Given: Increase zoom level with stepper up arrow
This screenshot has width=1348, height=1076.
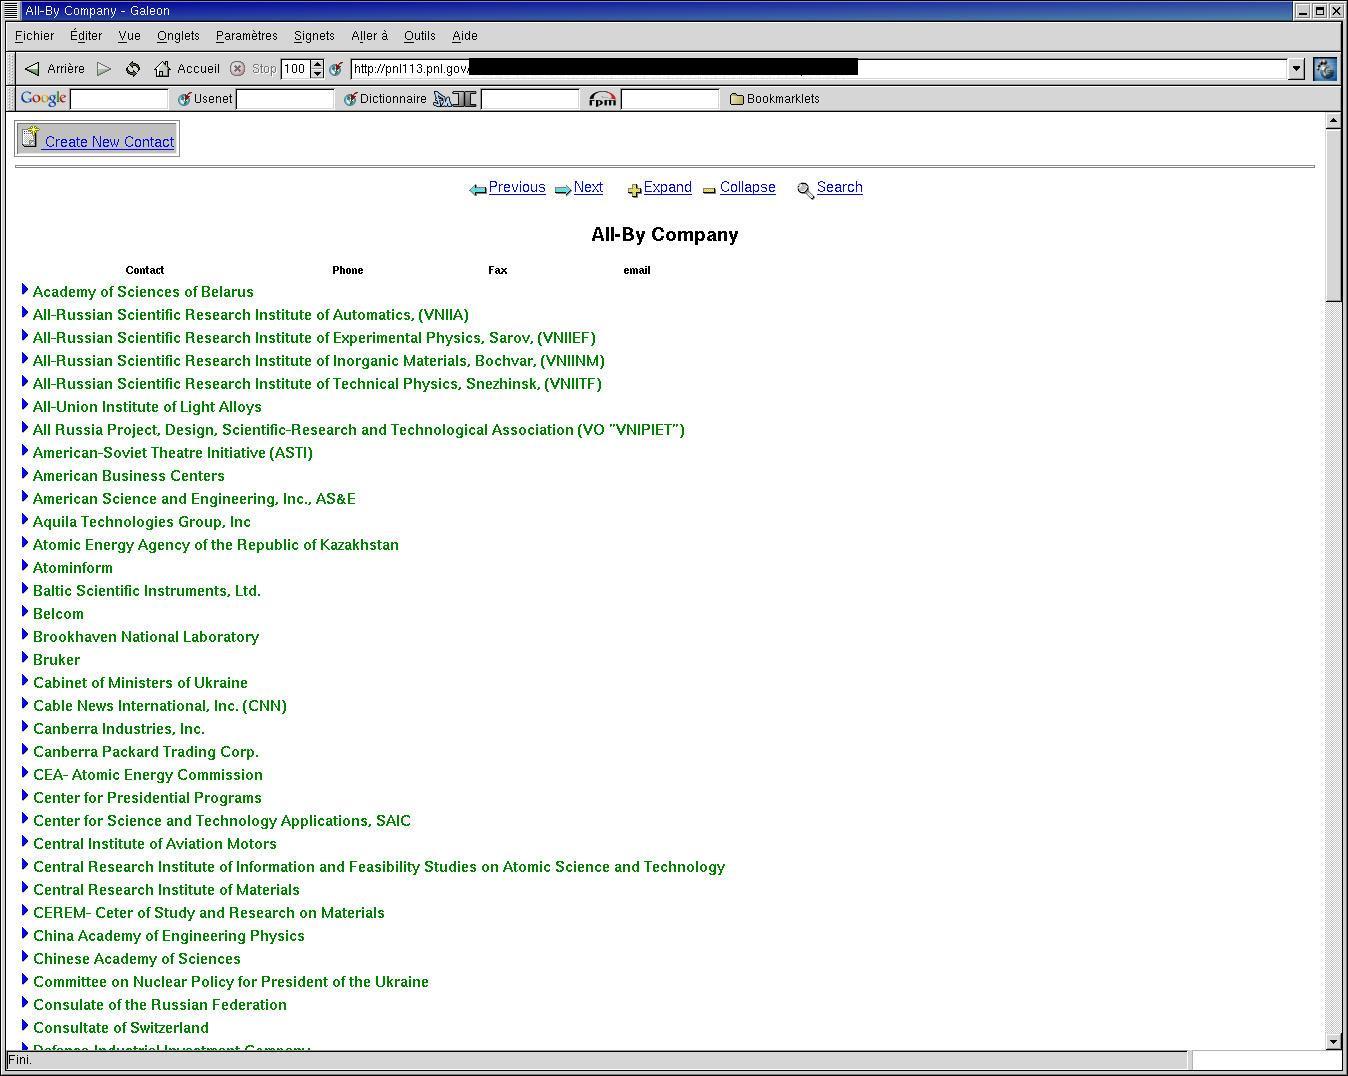Looking at the screenshot, I should 317,64.
